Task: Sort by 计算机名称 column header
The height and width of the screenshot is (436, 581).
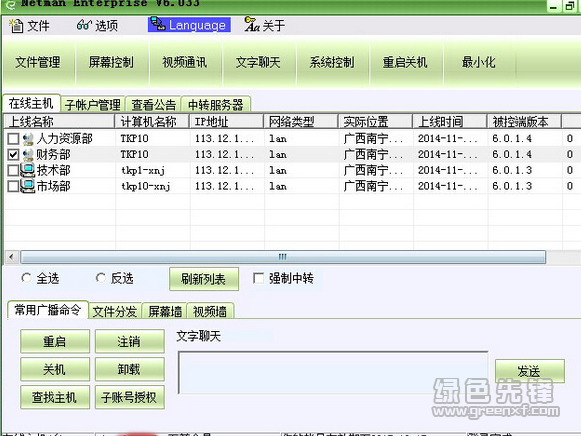Action: (152, 122)
